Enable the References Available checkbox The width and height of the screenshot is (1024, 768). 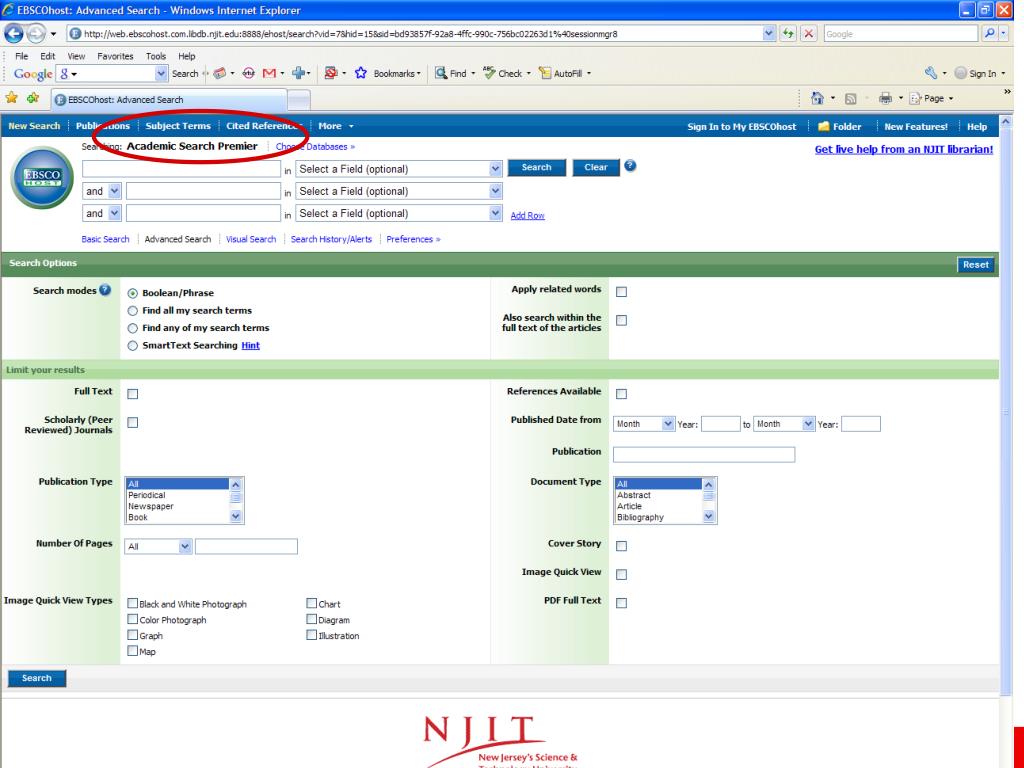click(x=621, y=394)
